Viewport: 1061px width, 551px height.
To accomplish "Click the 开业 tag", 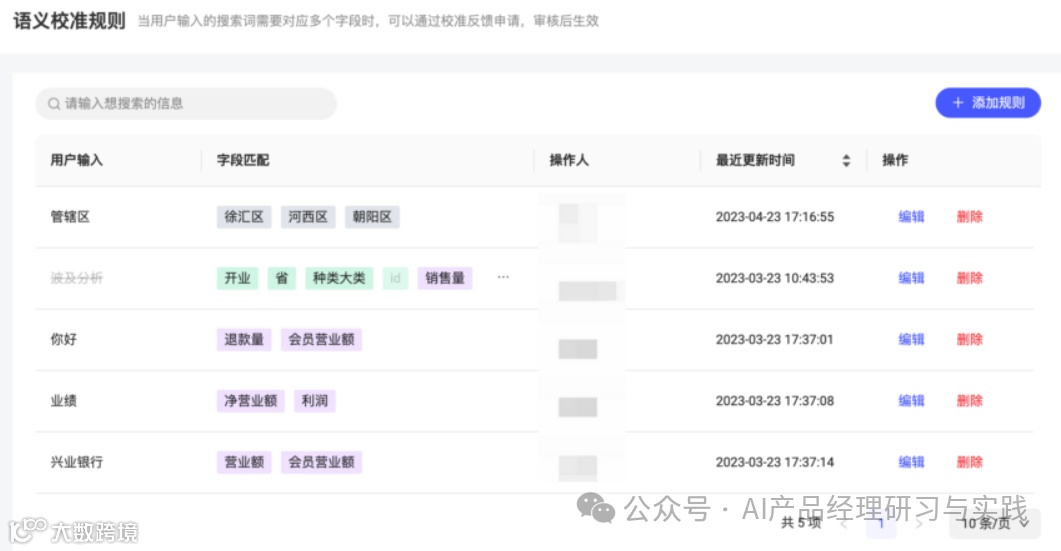I will 238,278.
